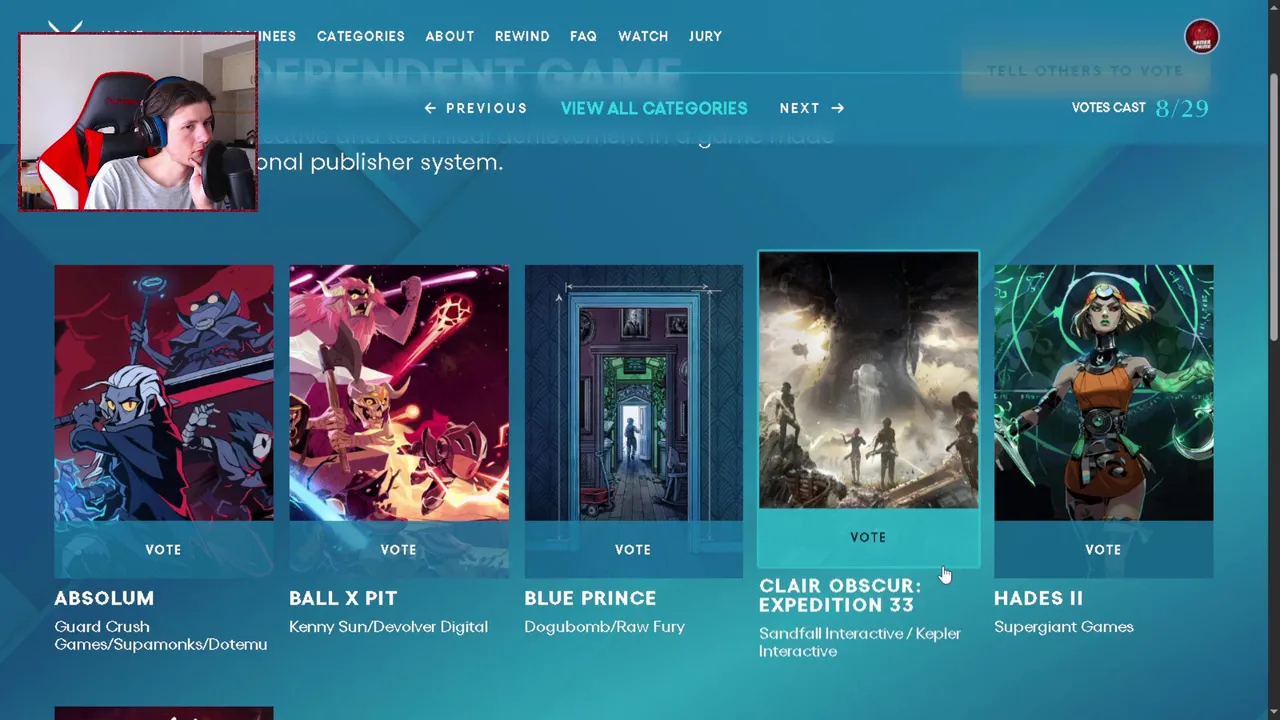
Task: Click the left arrow beside Previous
Action: 430,108
